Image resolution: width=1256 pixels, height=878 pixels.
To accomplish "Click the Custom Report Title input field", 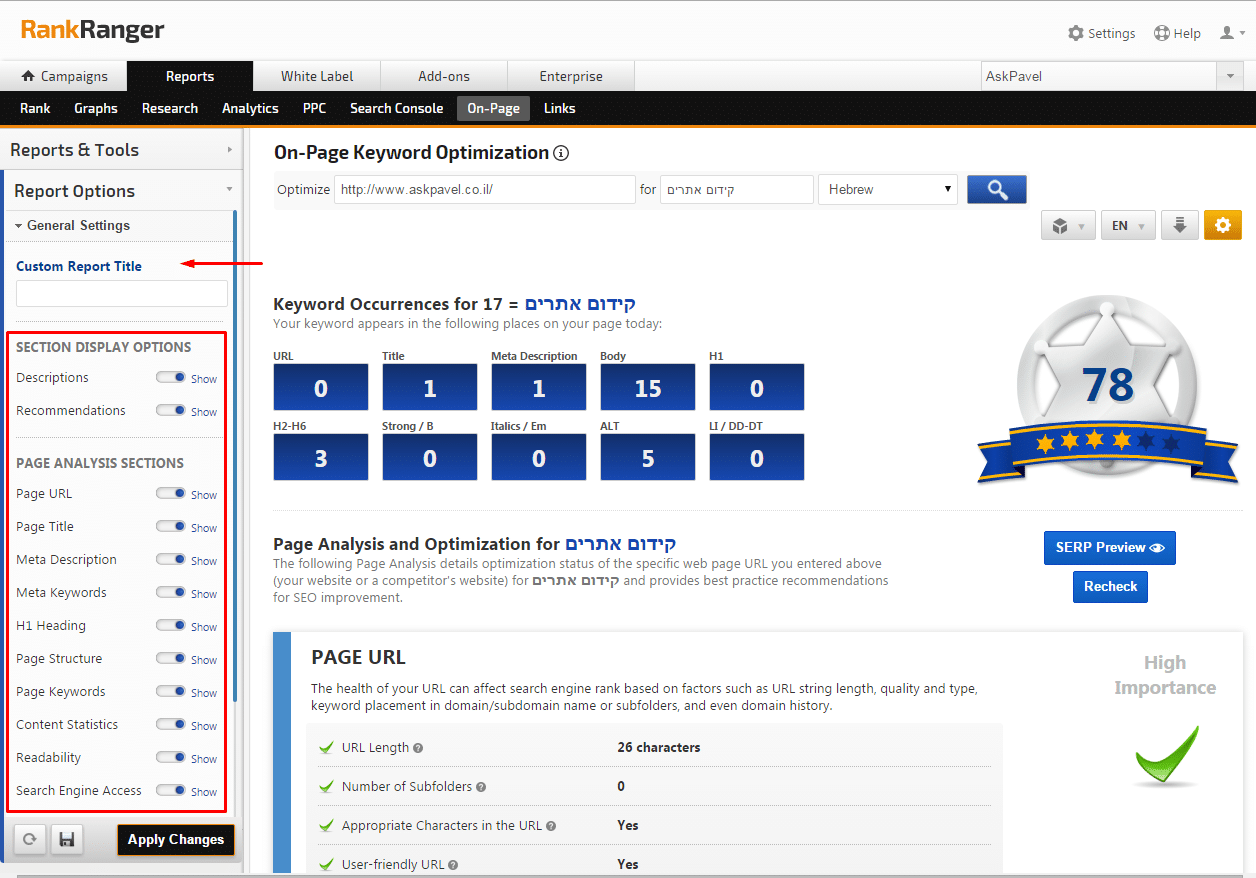I will [122, 293].
